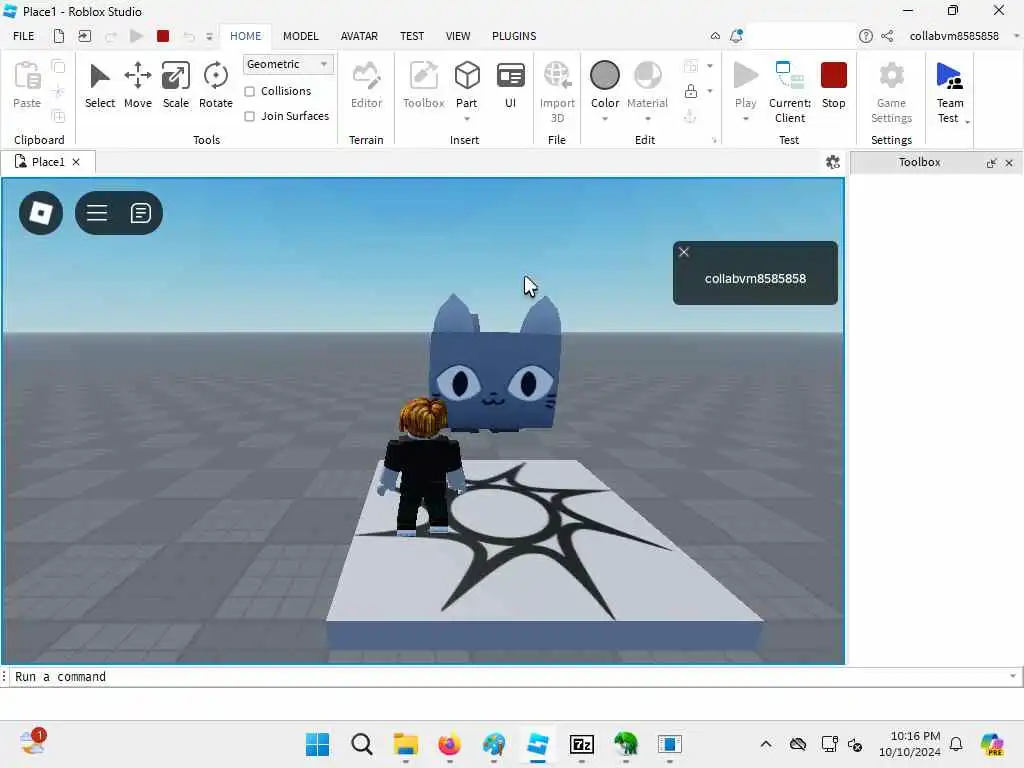Open the FILE menu
This screenshot has height=768, width=1024.
click(24, 36)
